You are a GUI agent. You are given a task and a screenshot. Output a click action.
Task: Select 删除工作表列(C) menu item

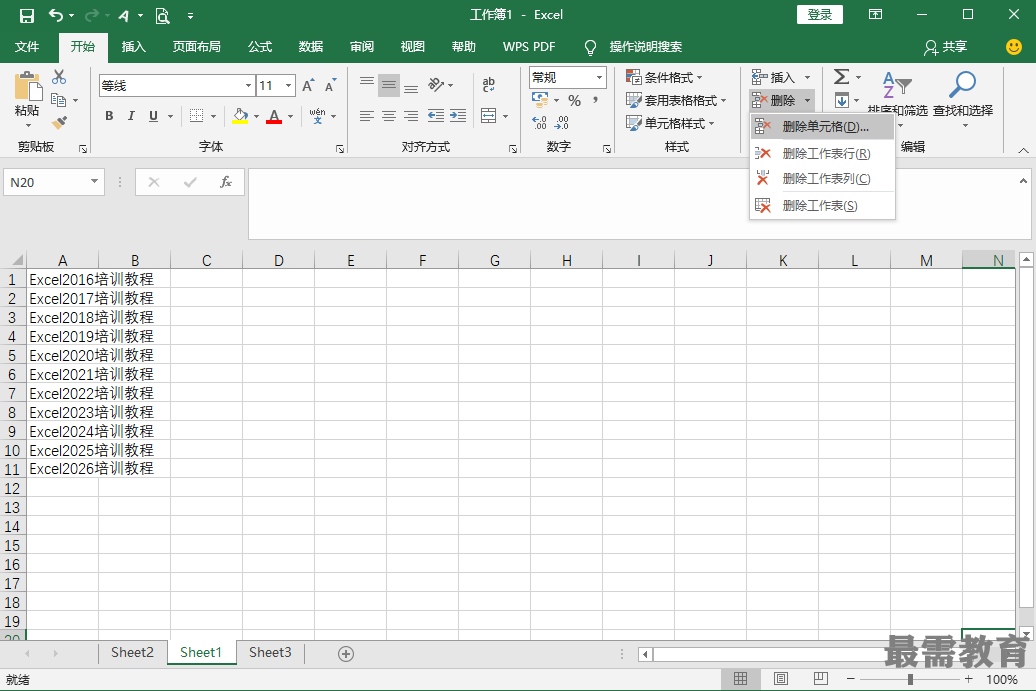coord(823,179)
